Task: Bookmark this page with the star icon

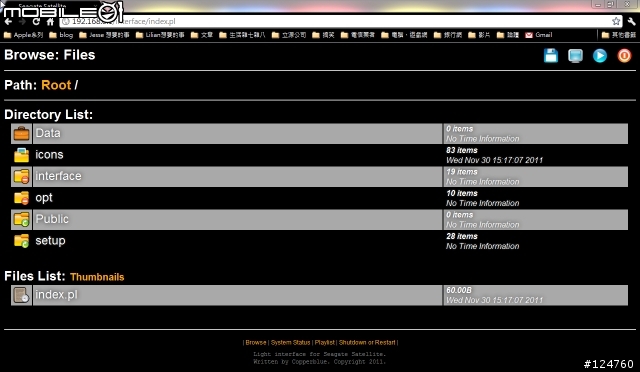Action: [x=616, y=21]
